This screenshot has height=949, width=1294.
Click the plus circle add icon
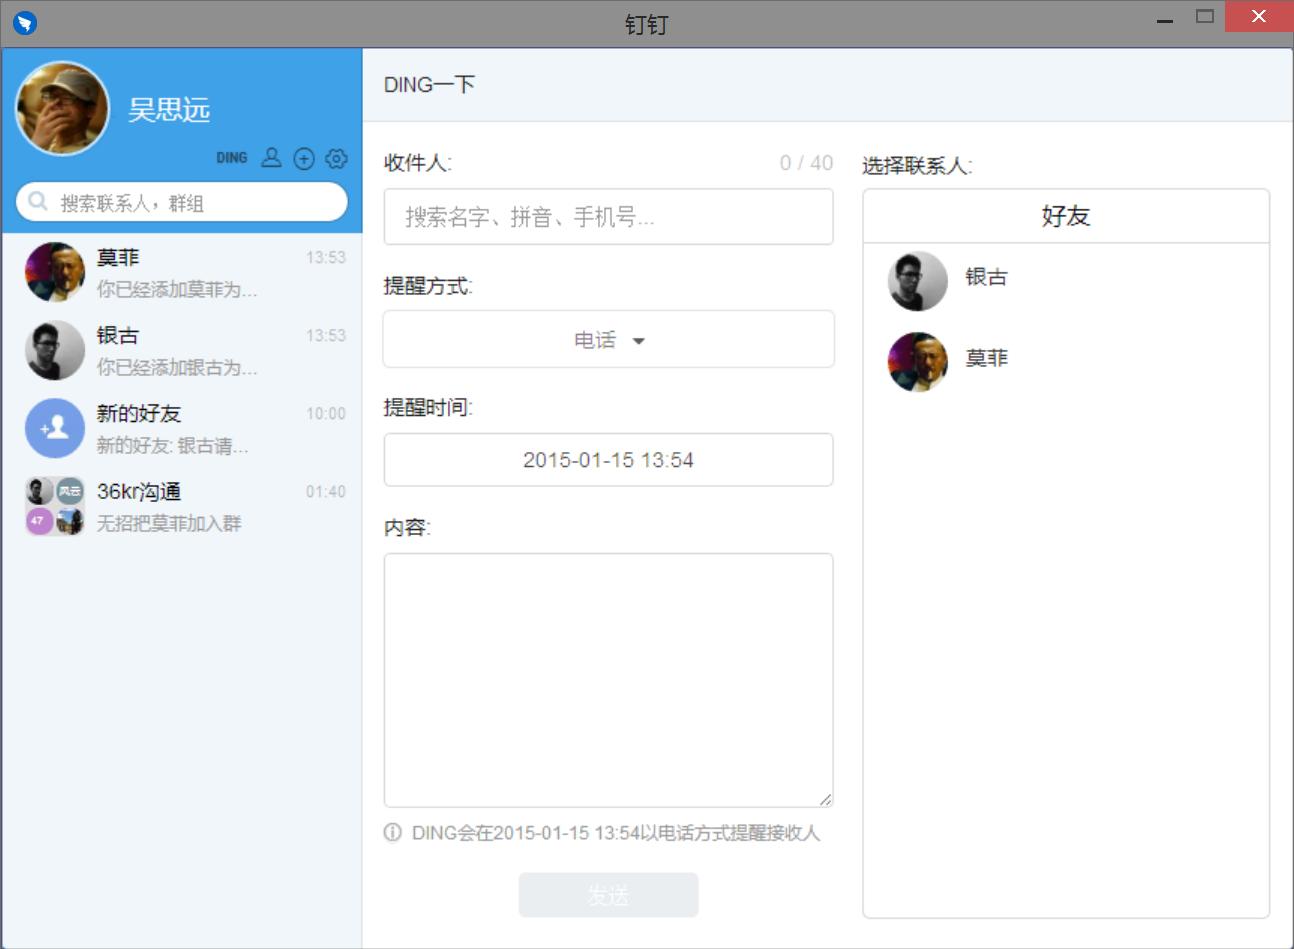click(x=304, y=158)
